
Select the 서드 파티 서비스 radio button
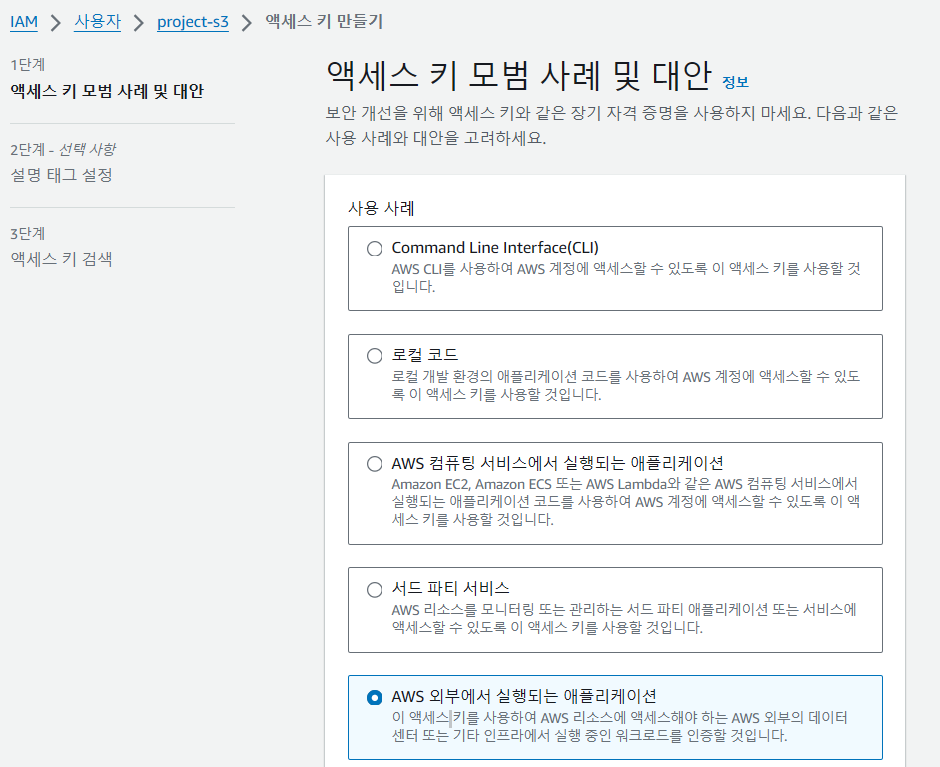coord(375,589)
